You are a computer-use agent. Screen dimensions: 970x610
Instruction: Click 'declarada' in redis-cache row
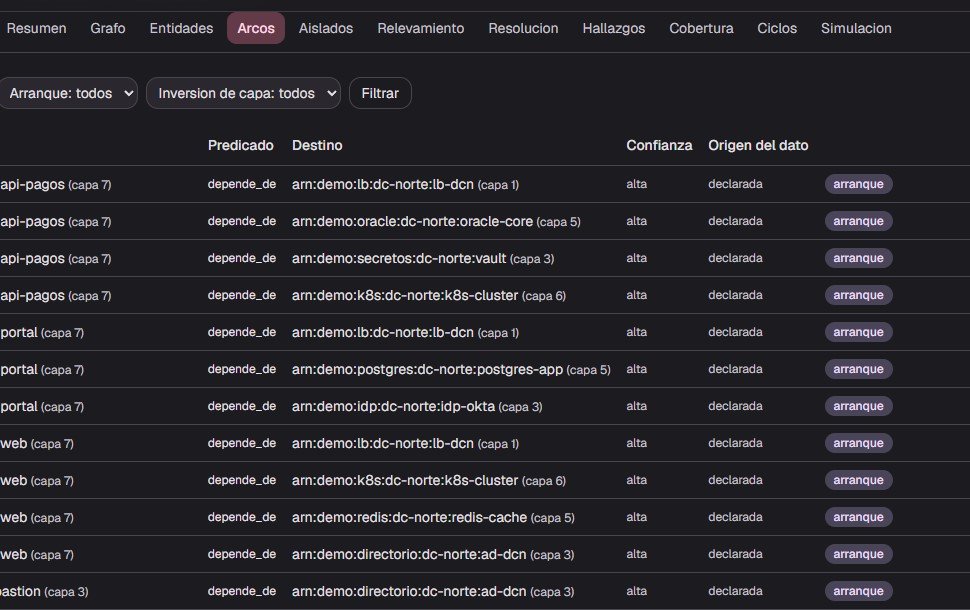coord(736,517)
